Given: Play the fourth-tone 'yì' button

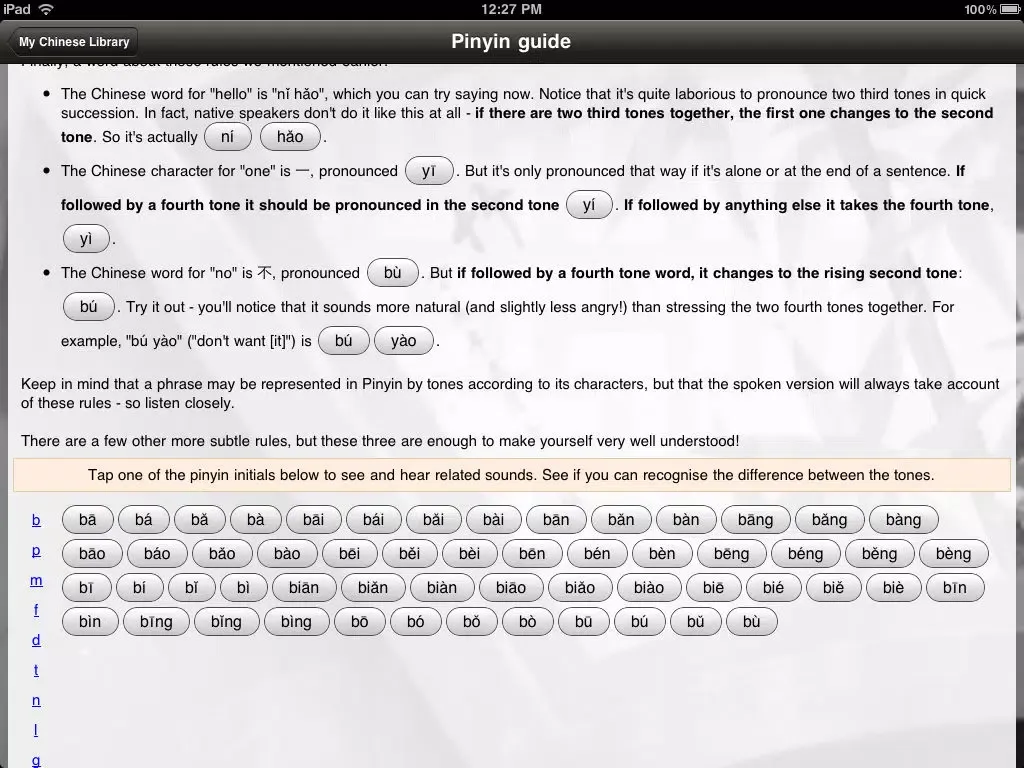Looking at the screenshot, I should pyautogui.click(x=86, y=238).
